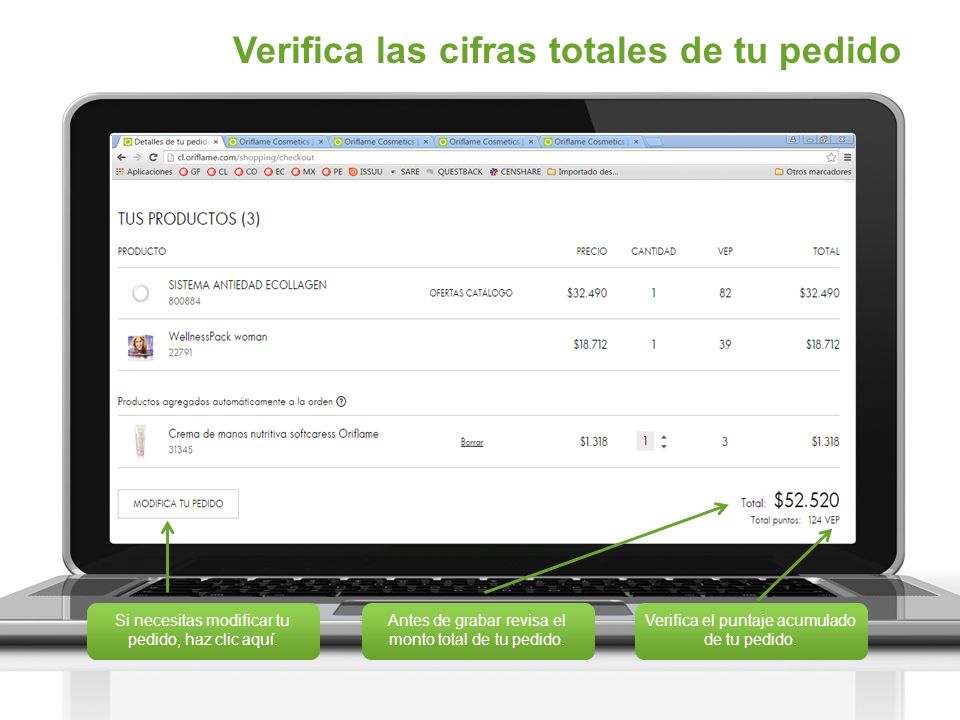This screenshot has width=960, height=720.
Task: Open the Aplicaciones apps shortcut
Action: 144,172
